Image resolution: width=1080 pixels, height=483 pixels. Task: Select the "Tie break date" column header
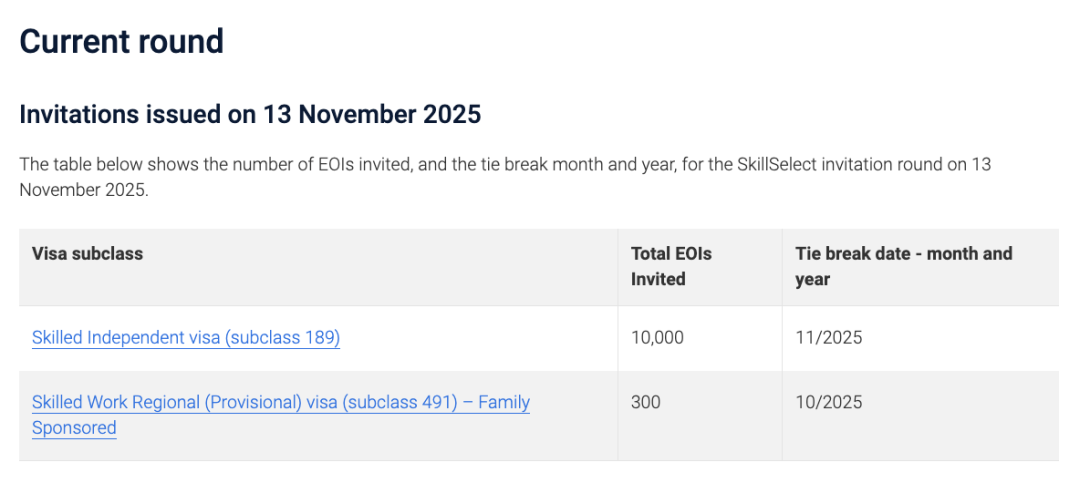pos(903,266)
